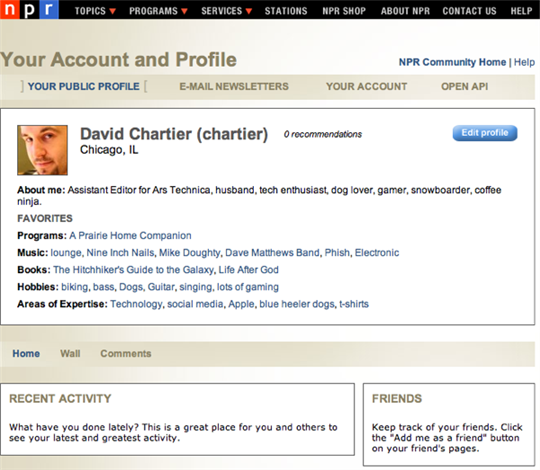Click the blue heeler dogs expertise link
This screenshot has width=540, height=470.
pos(297,304)
